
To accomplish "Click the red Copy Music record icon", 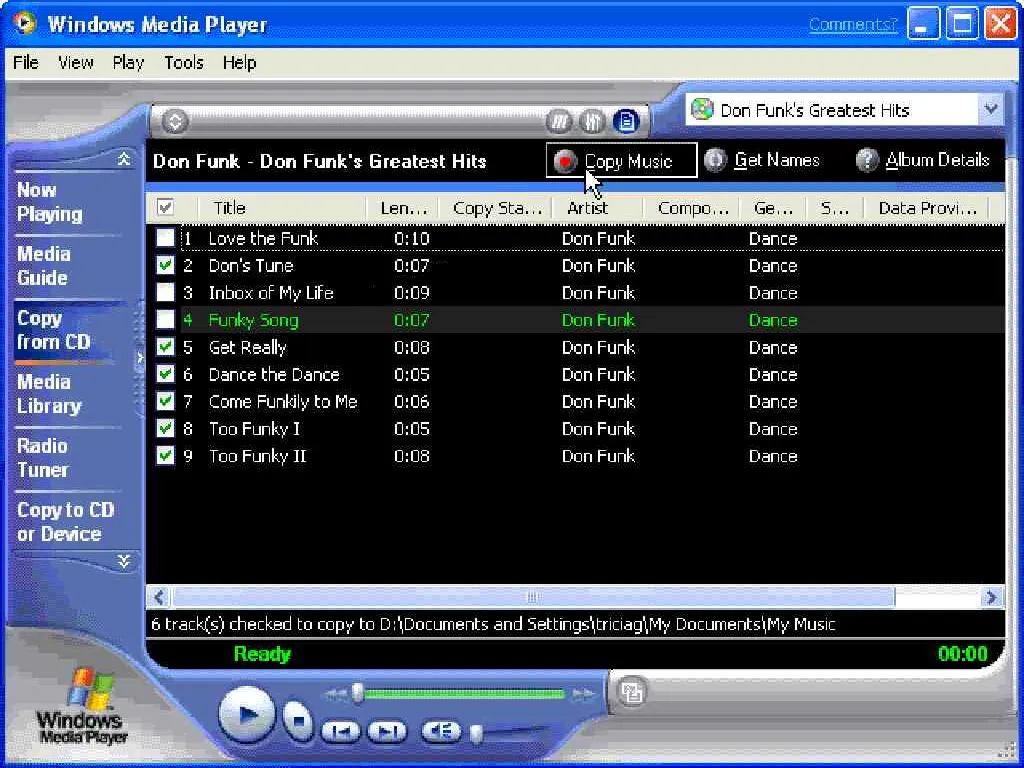I will point(565,161).
